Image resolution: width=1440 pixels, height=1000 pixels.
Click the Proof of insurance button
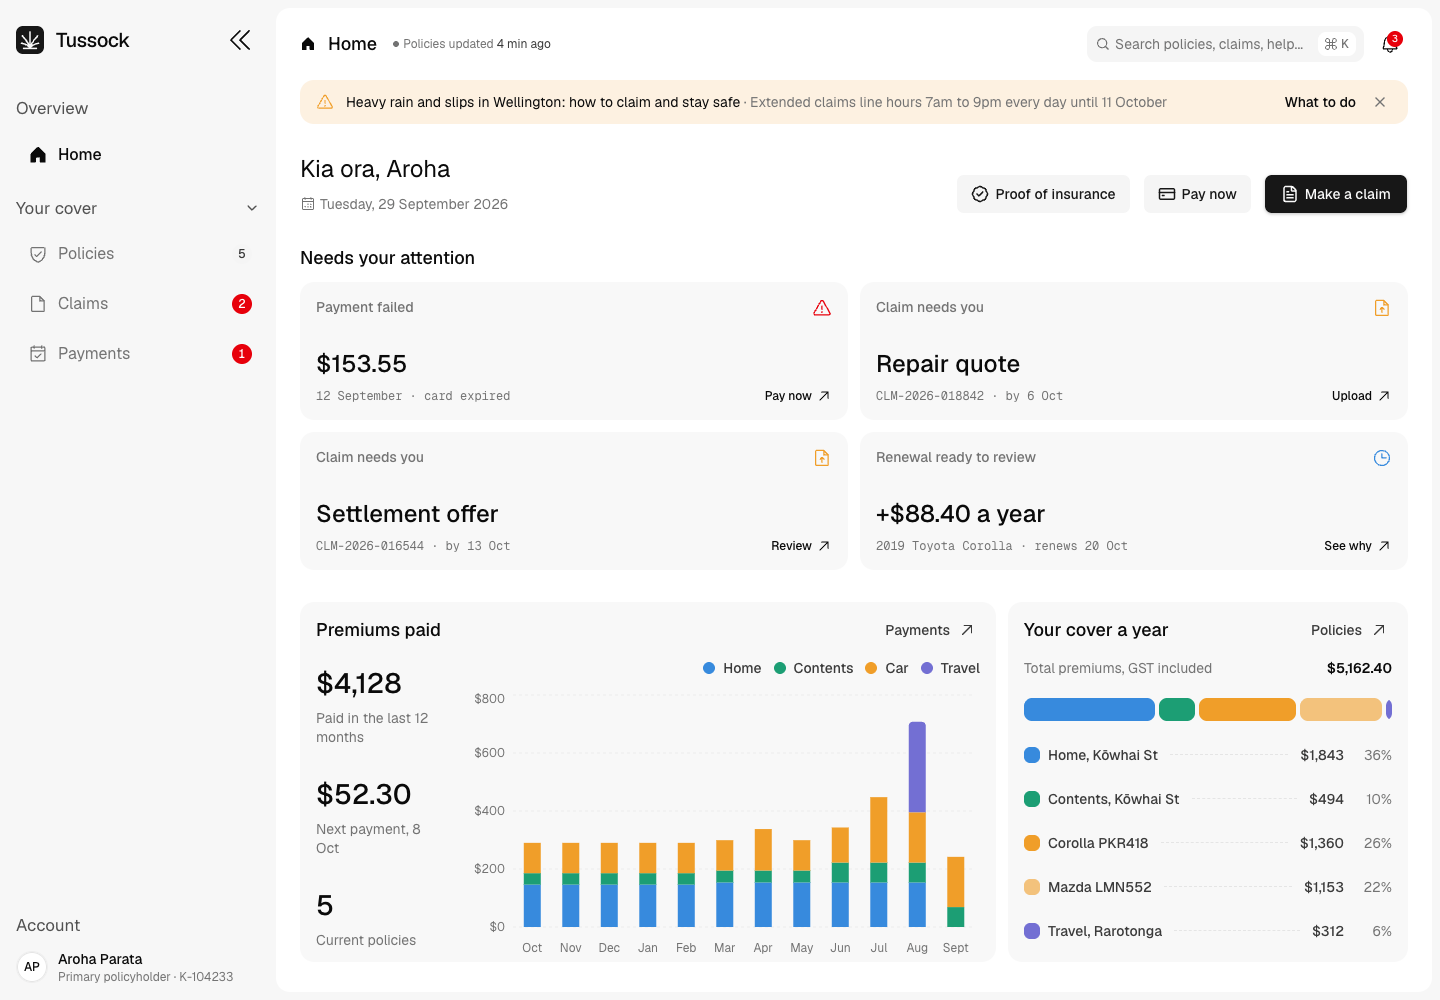point(1043,194)
